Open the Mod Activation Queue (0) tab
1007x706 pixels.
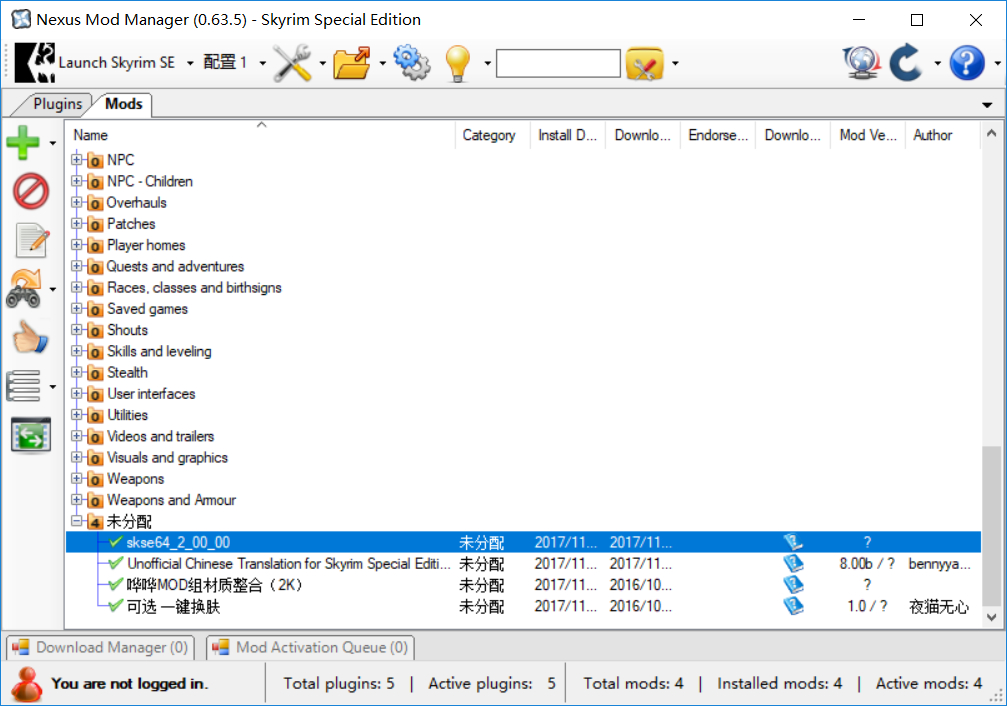click(x=311, y=647)
